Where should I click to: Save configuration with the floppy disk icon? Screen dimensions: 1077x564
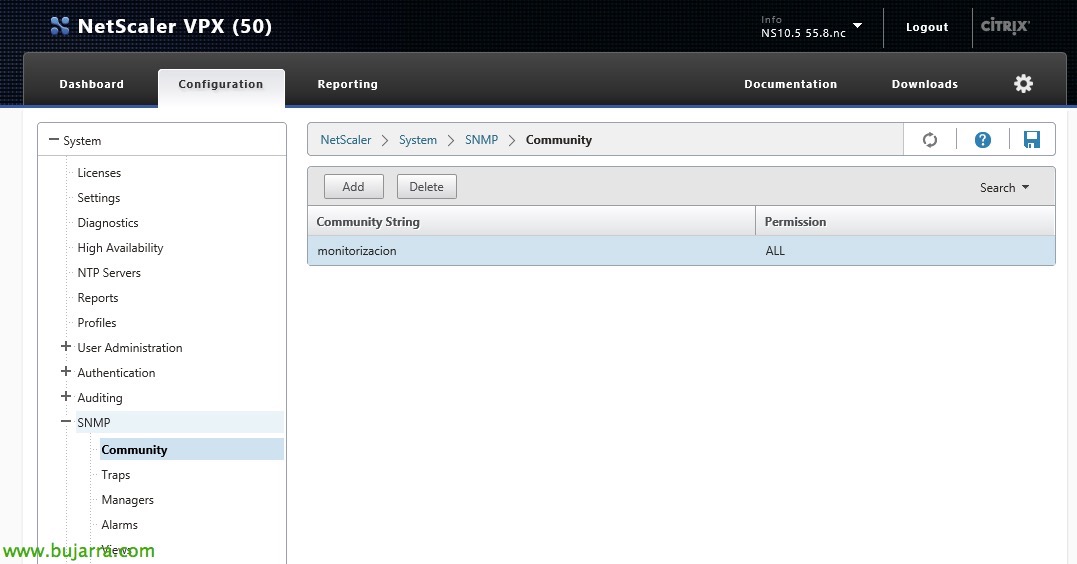tap(1032, 140)
